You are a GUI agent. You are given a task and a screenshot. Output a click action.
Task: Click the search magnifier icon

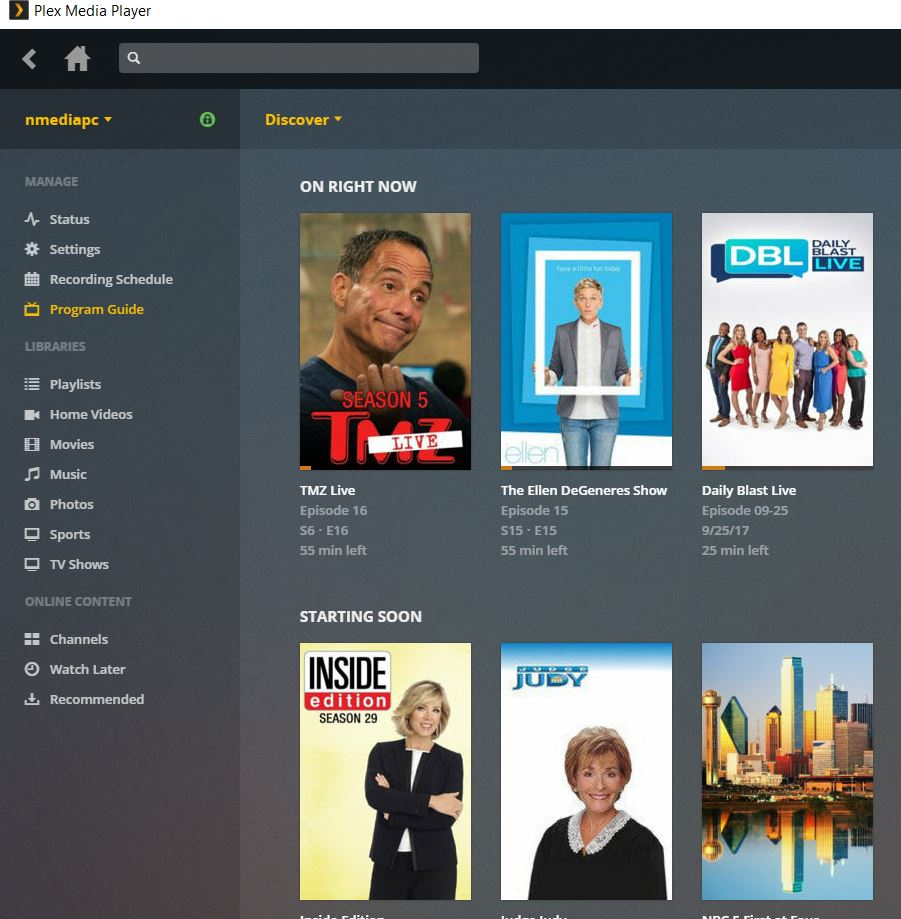click(134, 58)
